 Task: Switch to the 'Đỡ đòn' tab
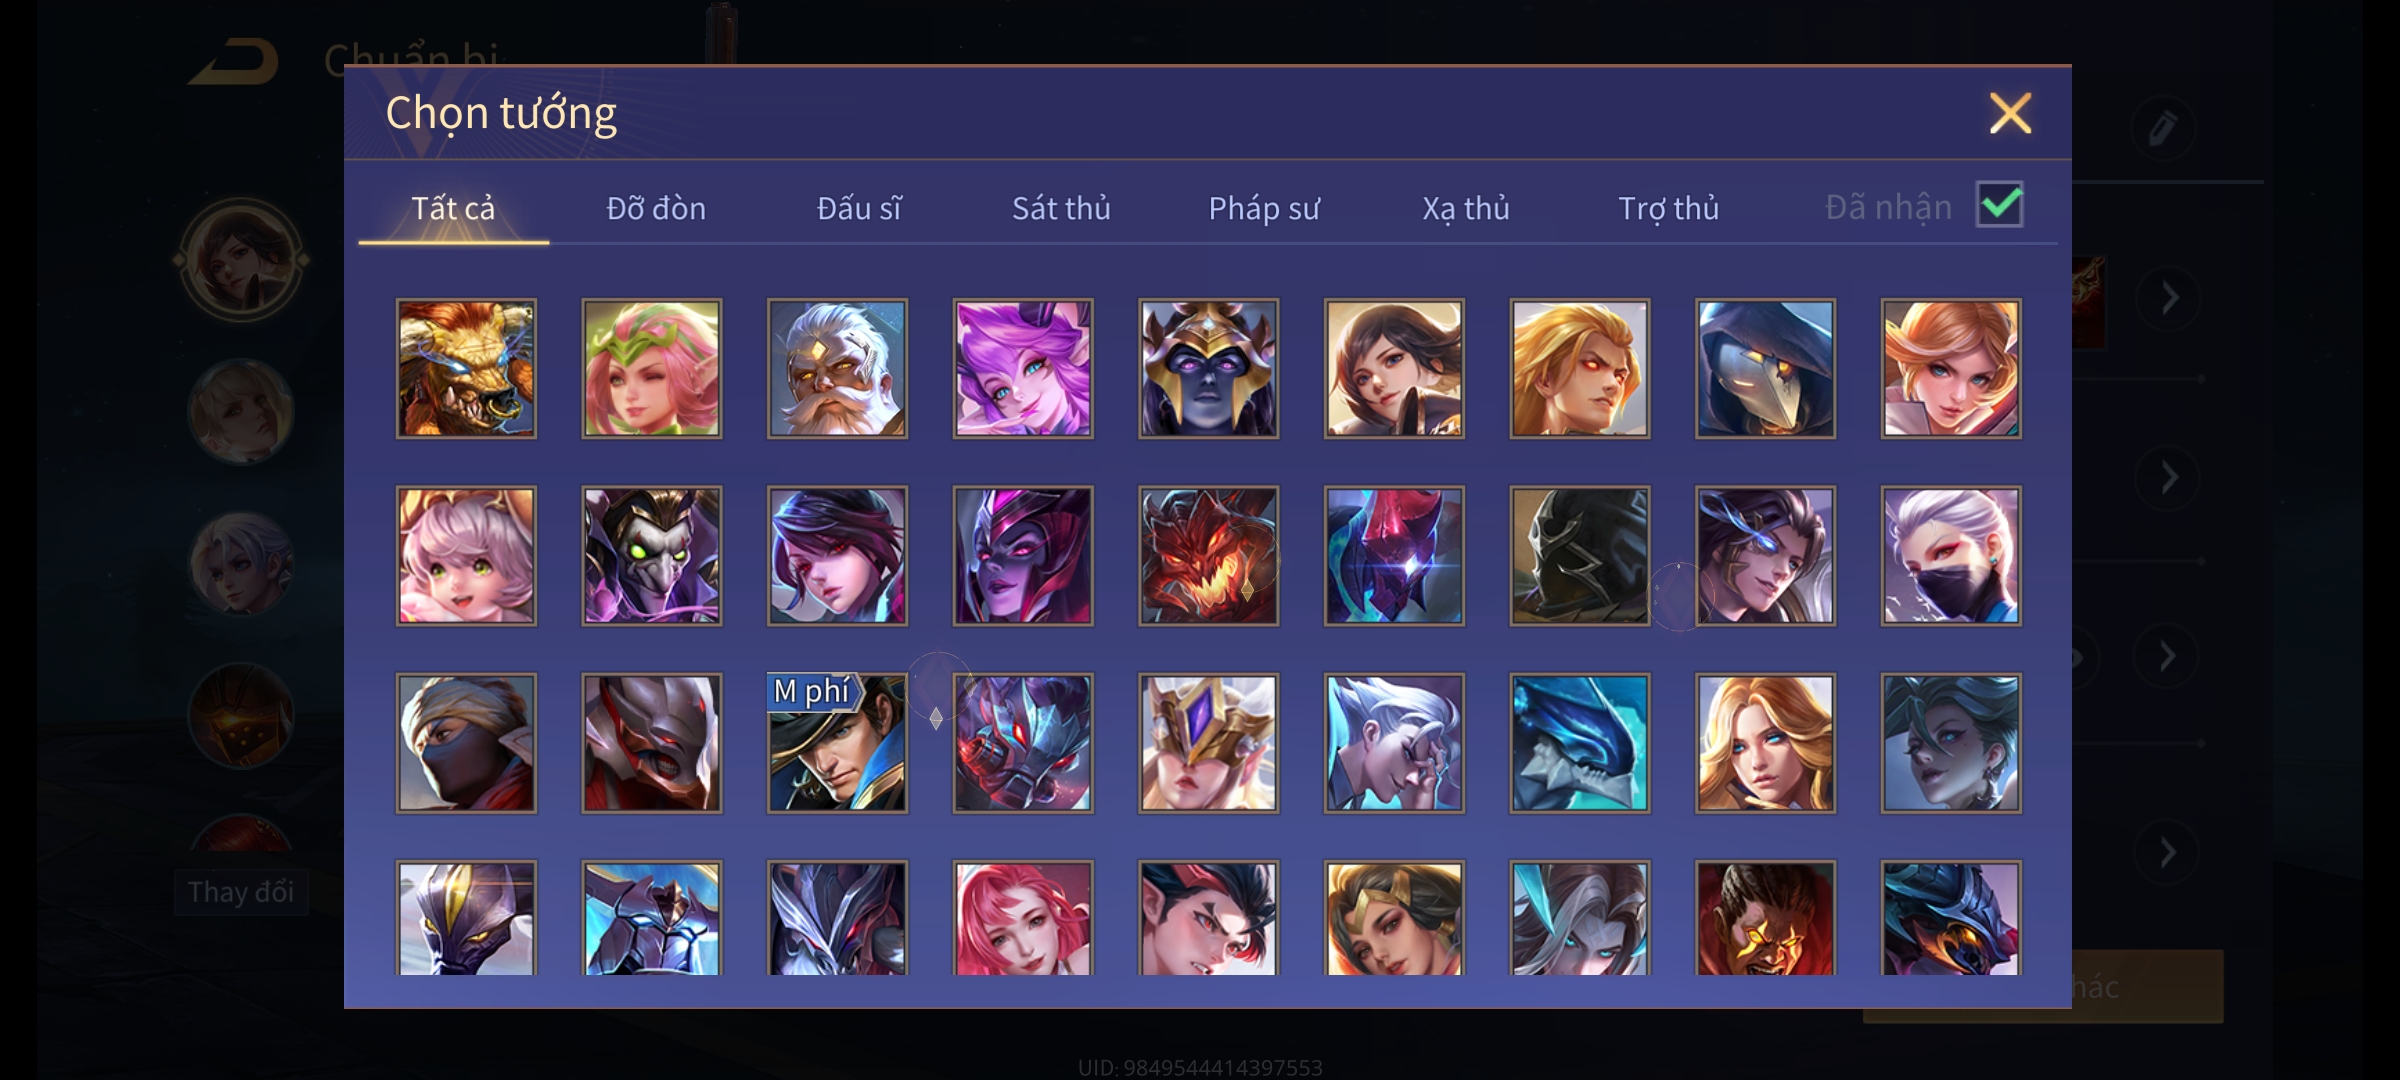click(656, 208)
